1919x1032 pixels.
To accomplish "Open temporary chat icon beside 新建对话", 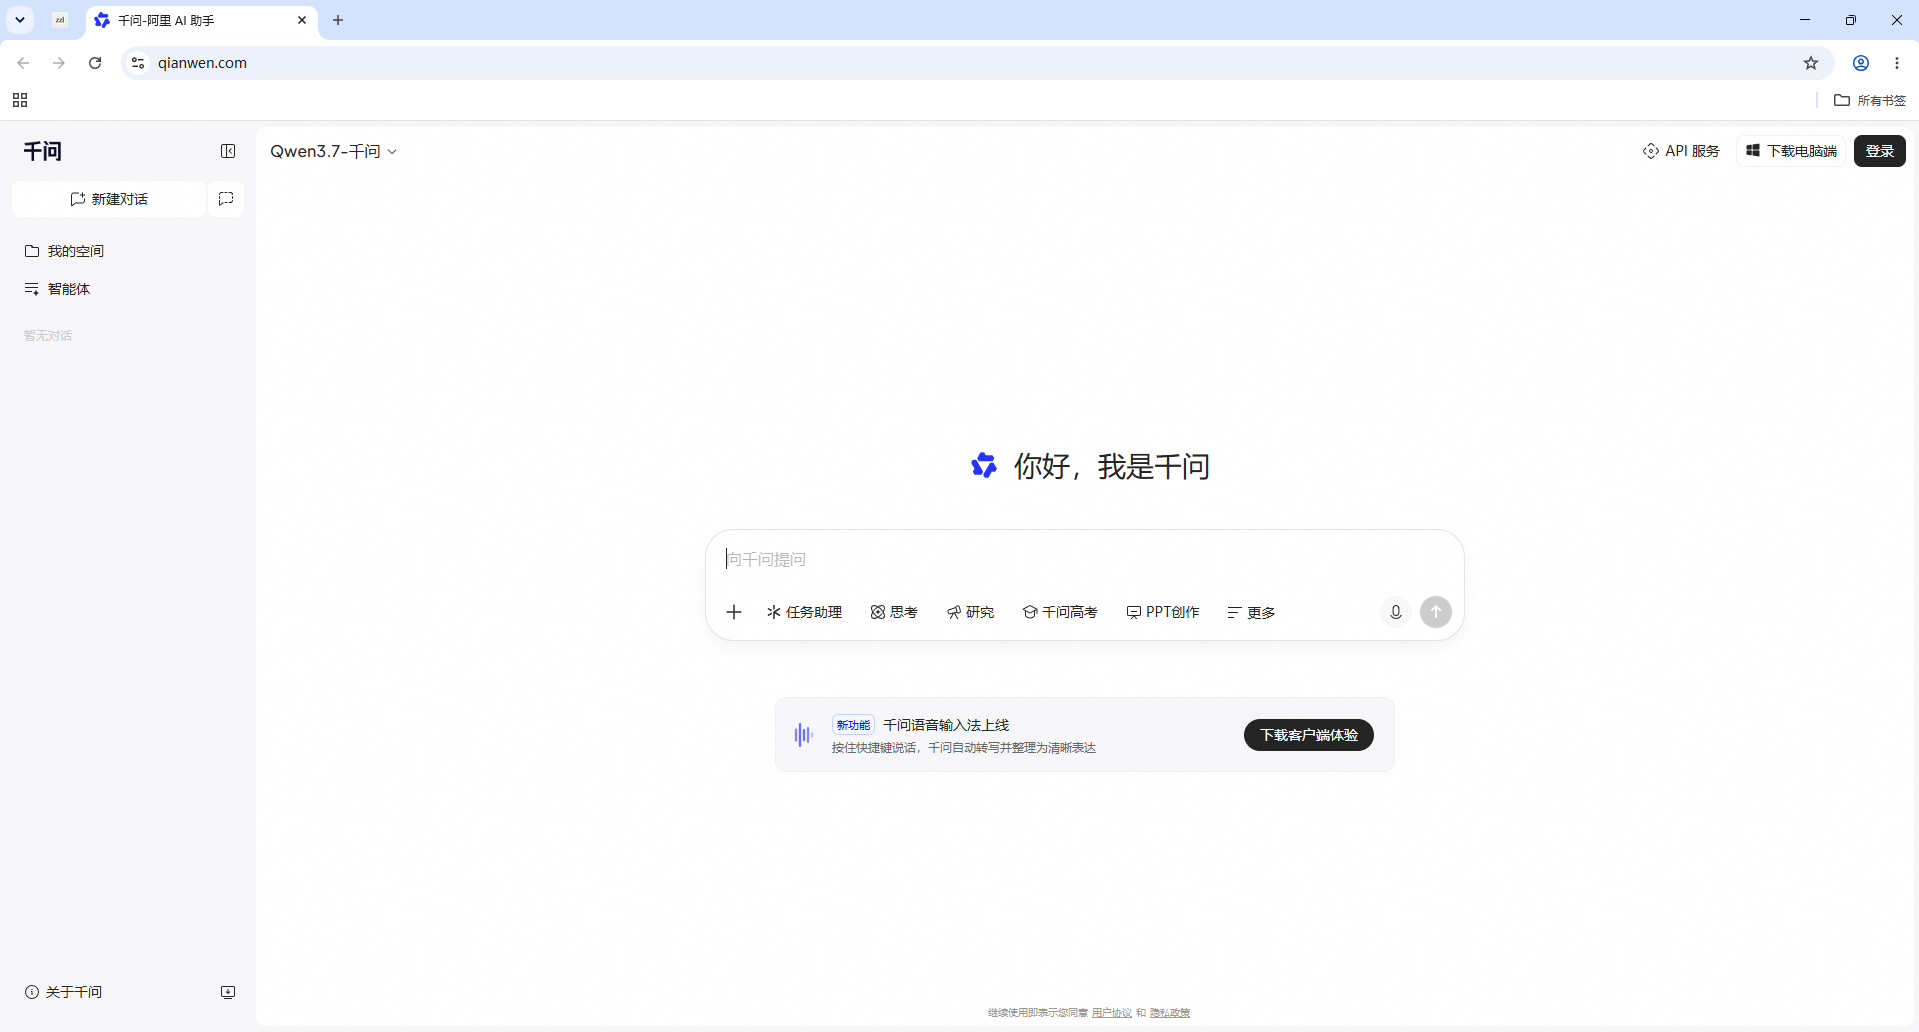I will 226,199.
